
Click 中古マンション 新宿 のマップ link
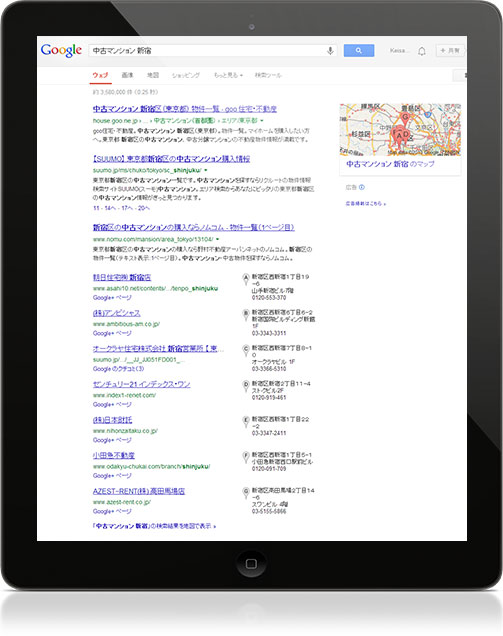coord(390,164)
